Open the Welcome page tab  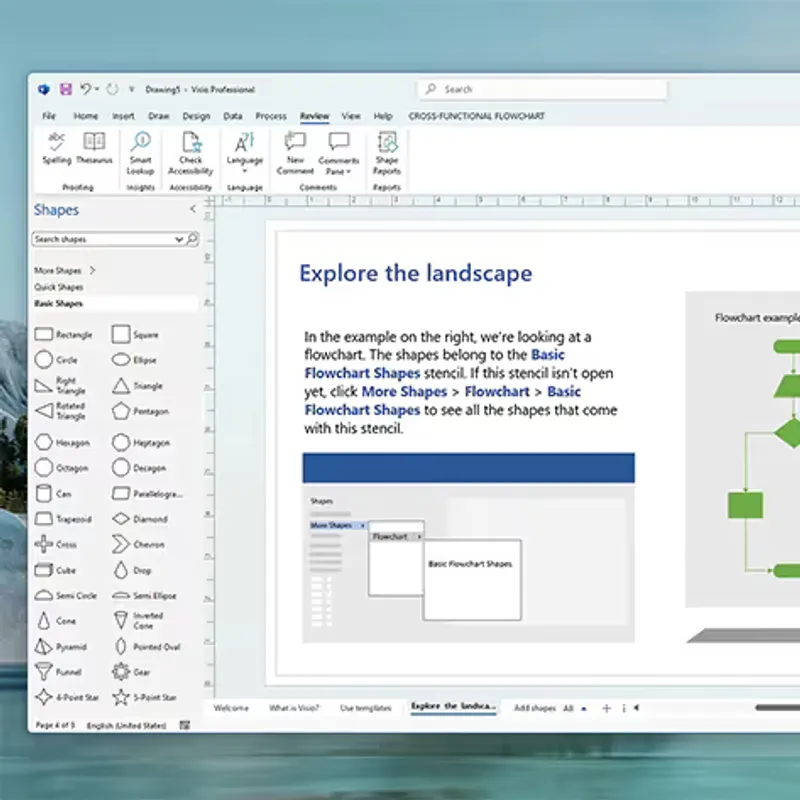tap(231, 708)
